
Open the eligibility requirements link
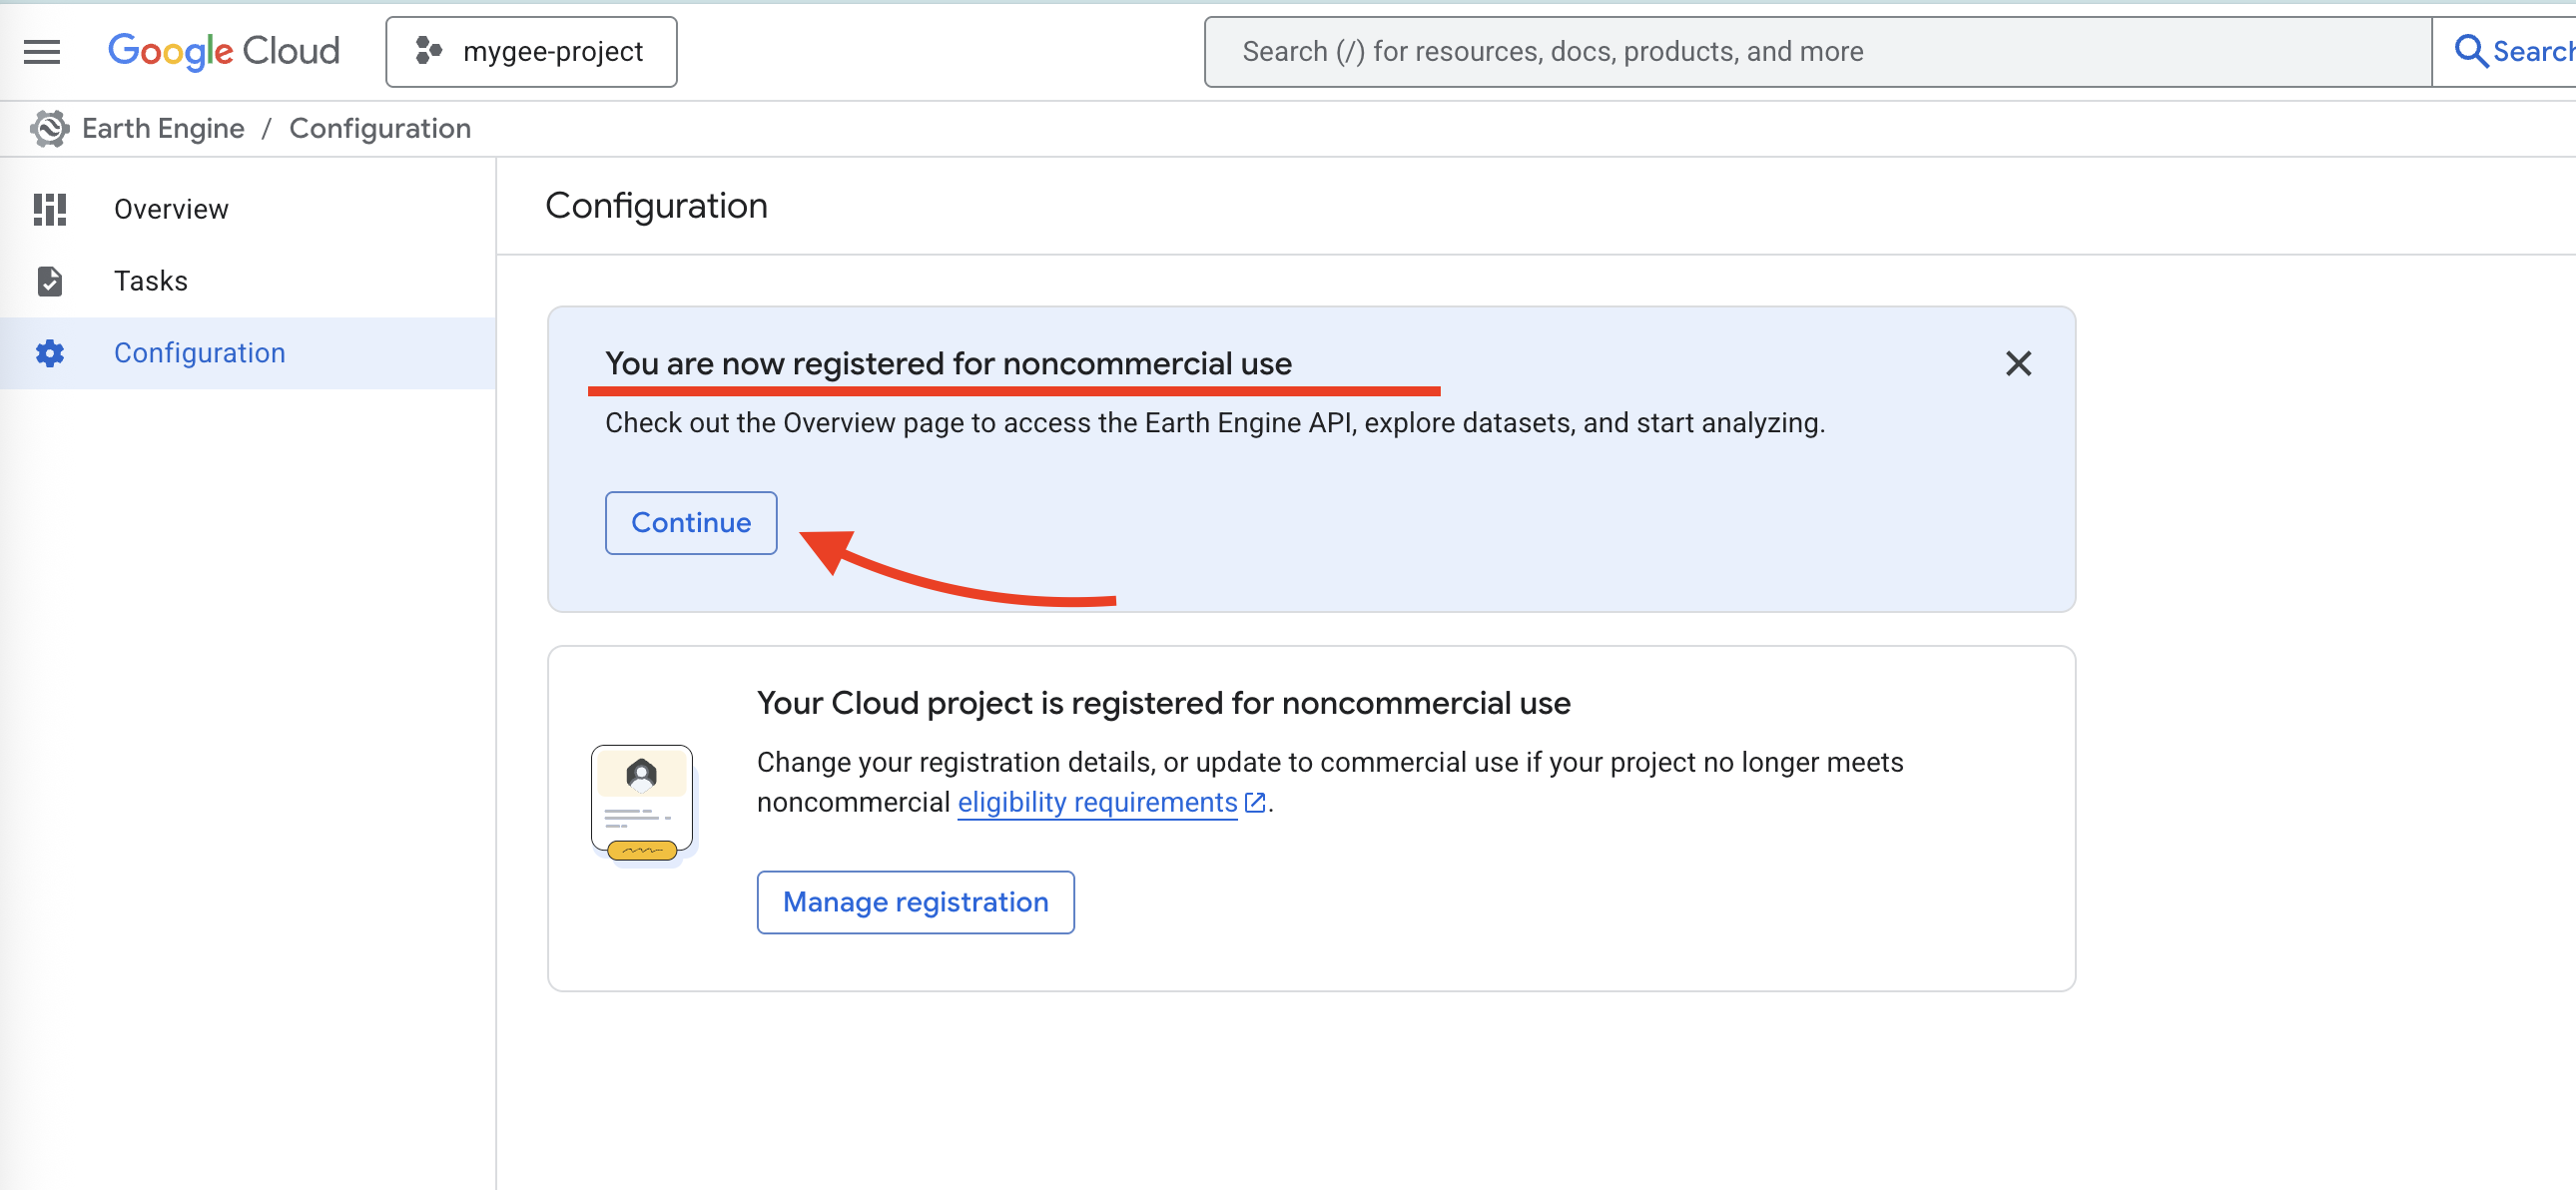1097,802
